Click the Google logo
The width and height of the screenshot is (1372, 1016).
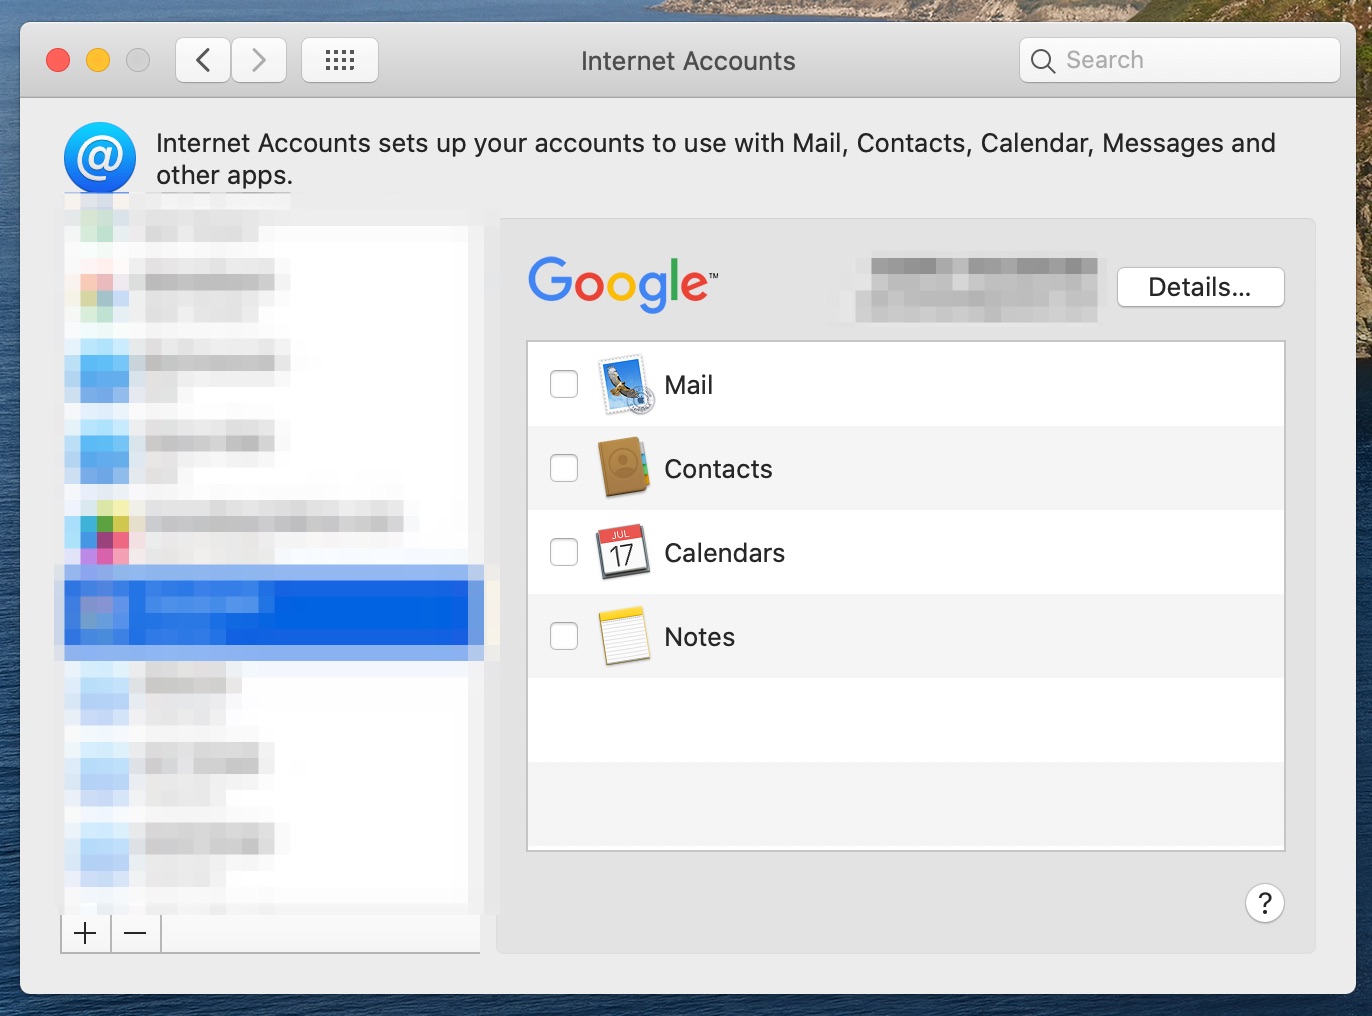622,284
